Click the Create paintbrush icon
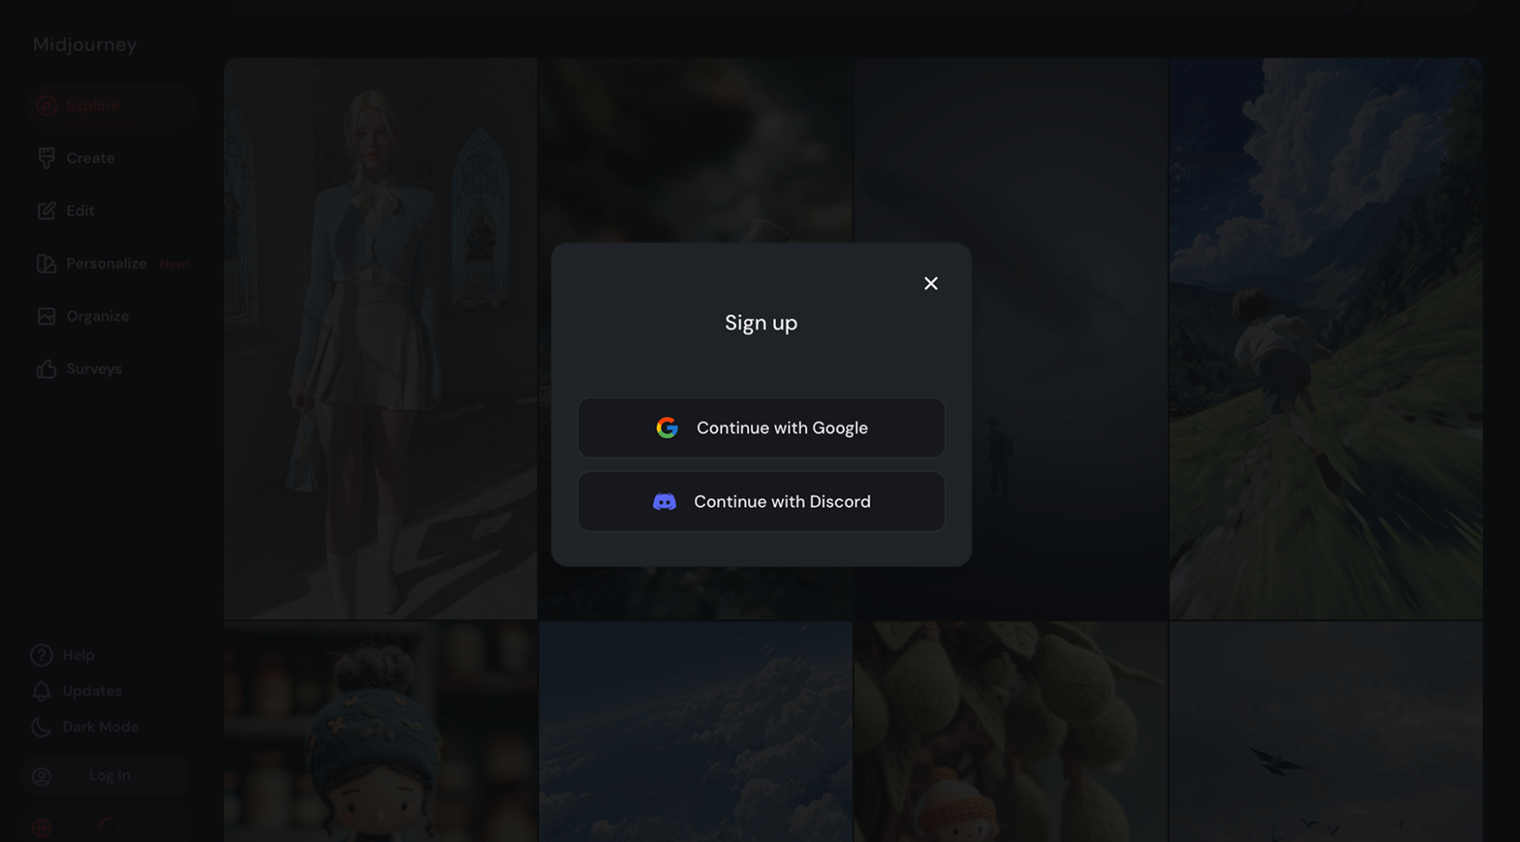This screenshot has width=1520, height=842. click(x=46, y=158)
